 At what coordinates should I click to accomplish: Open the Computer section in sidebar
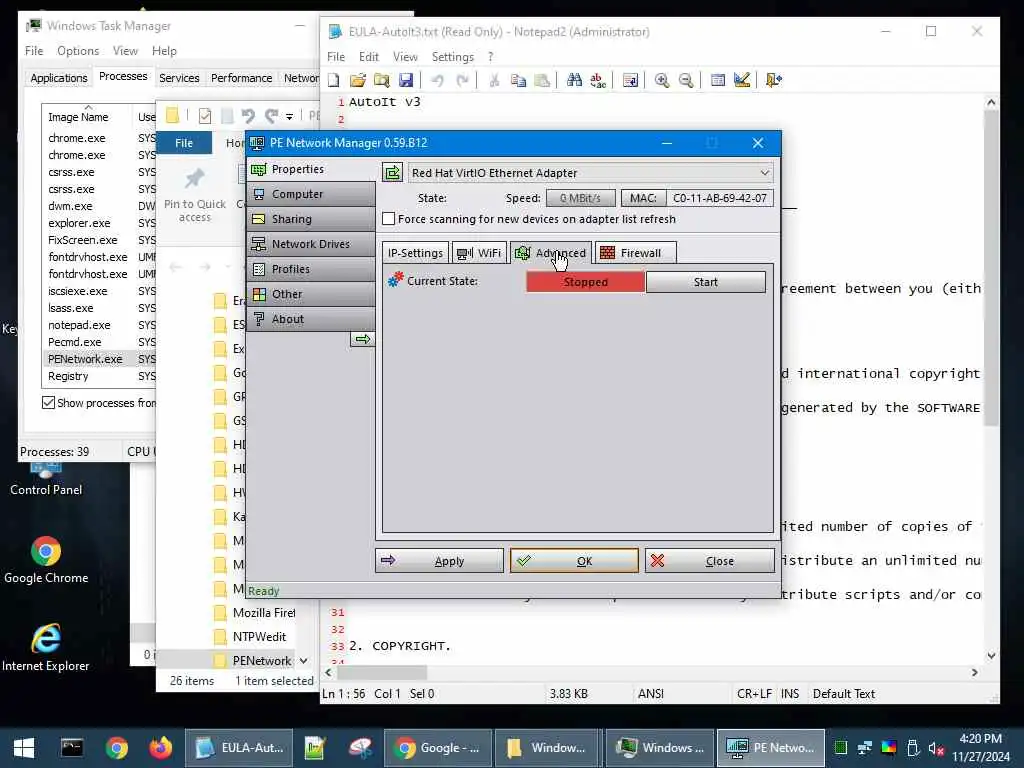tap(311, 194)
